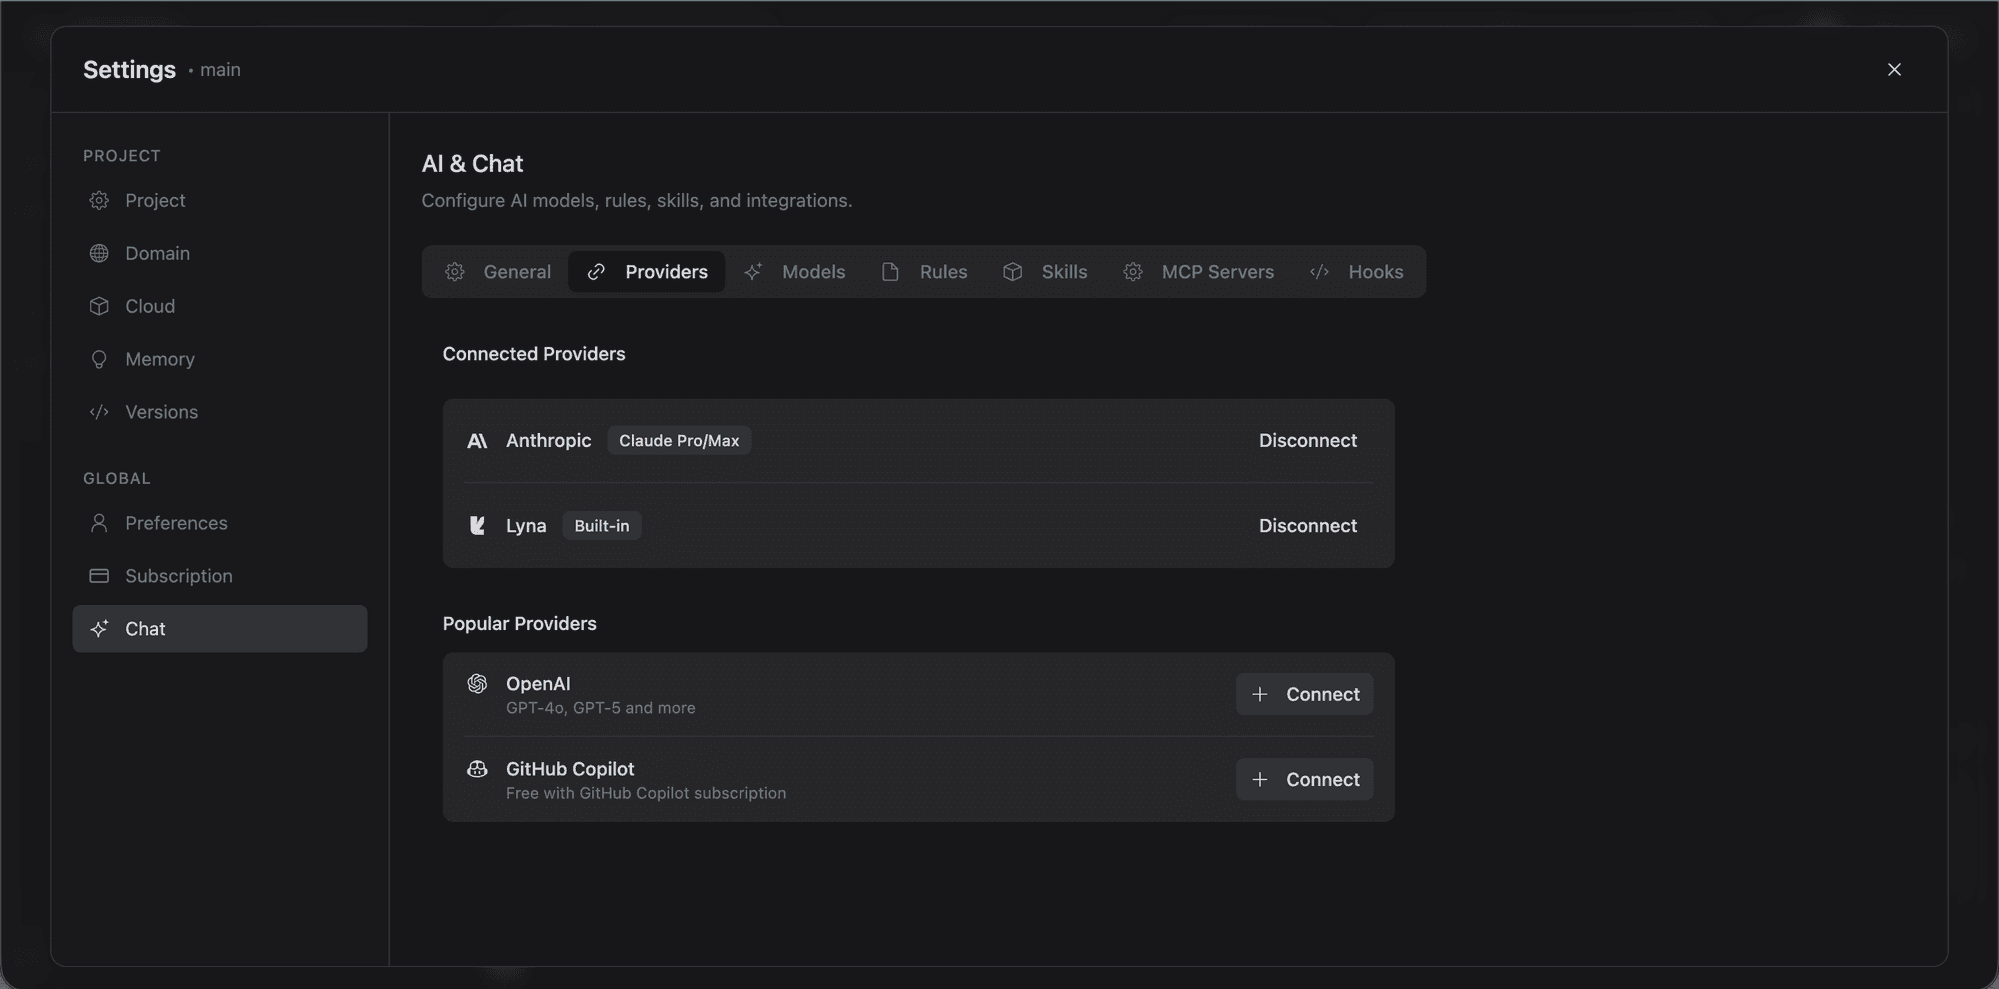This screenshot has width=1999, height=989.
Task: Disconnect the Lyna provider
Action: 1307,526
